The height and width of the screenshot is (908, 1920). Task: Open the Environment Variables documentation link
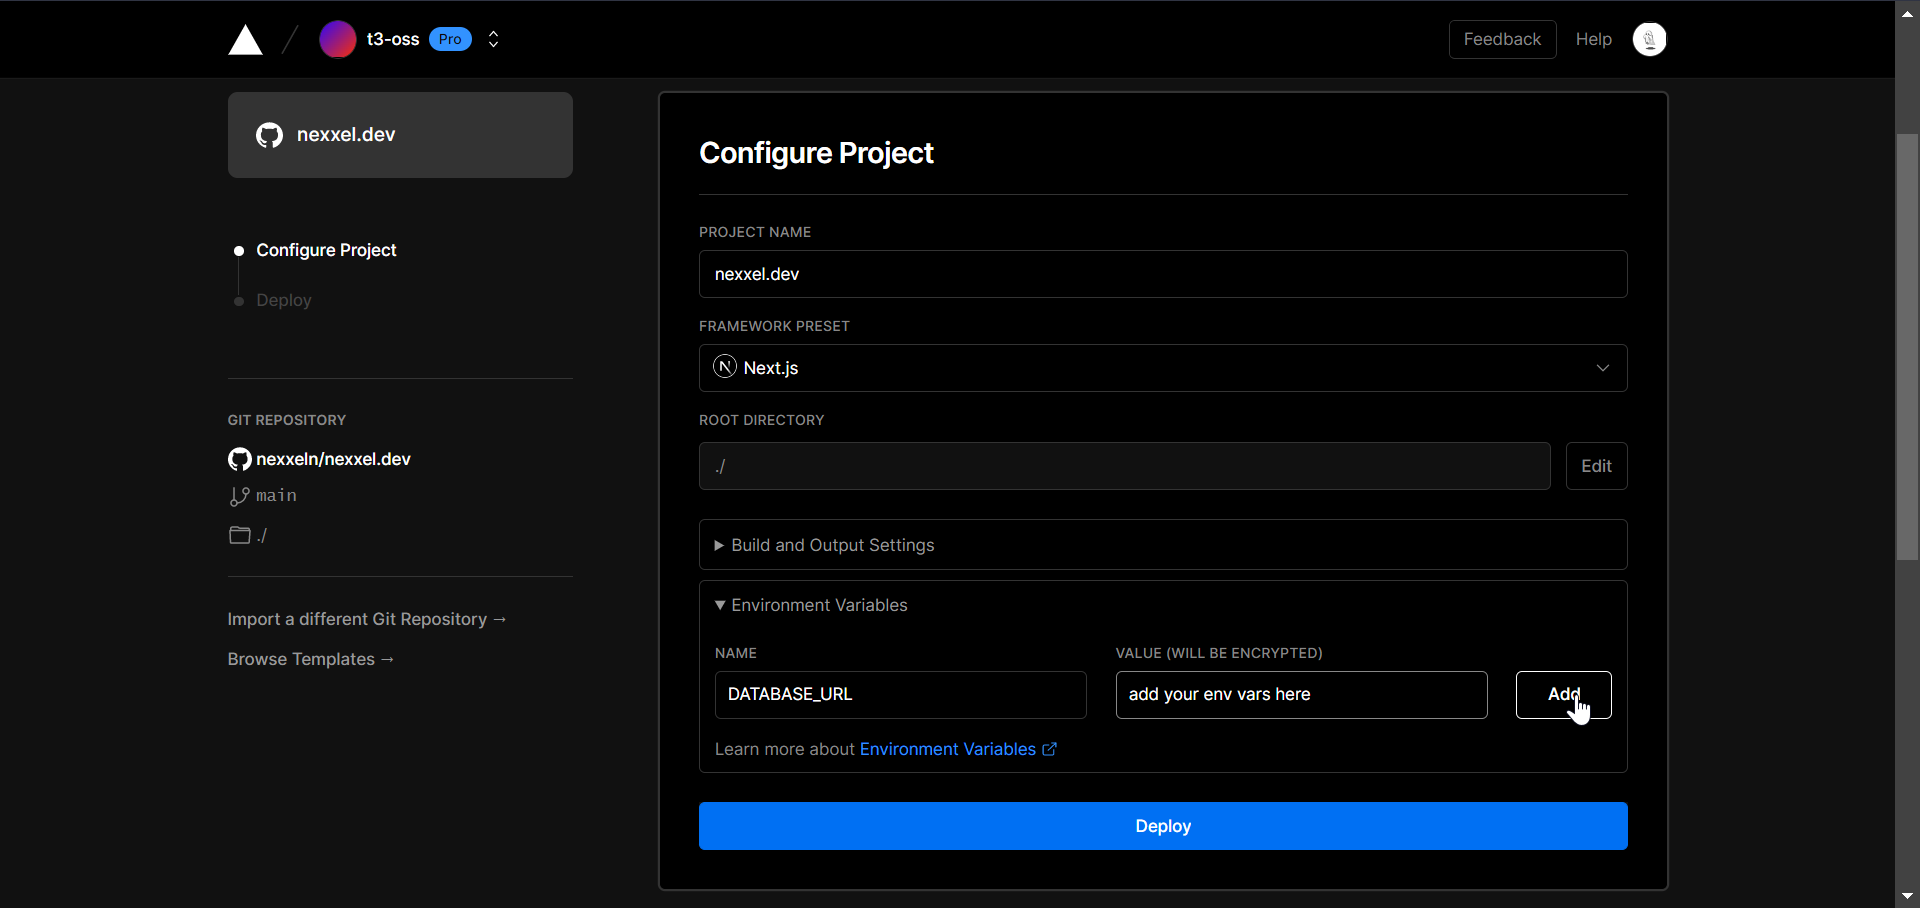tap(948, 749)
